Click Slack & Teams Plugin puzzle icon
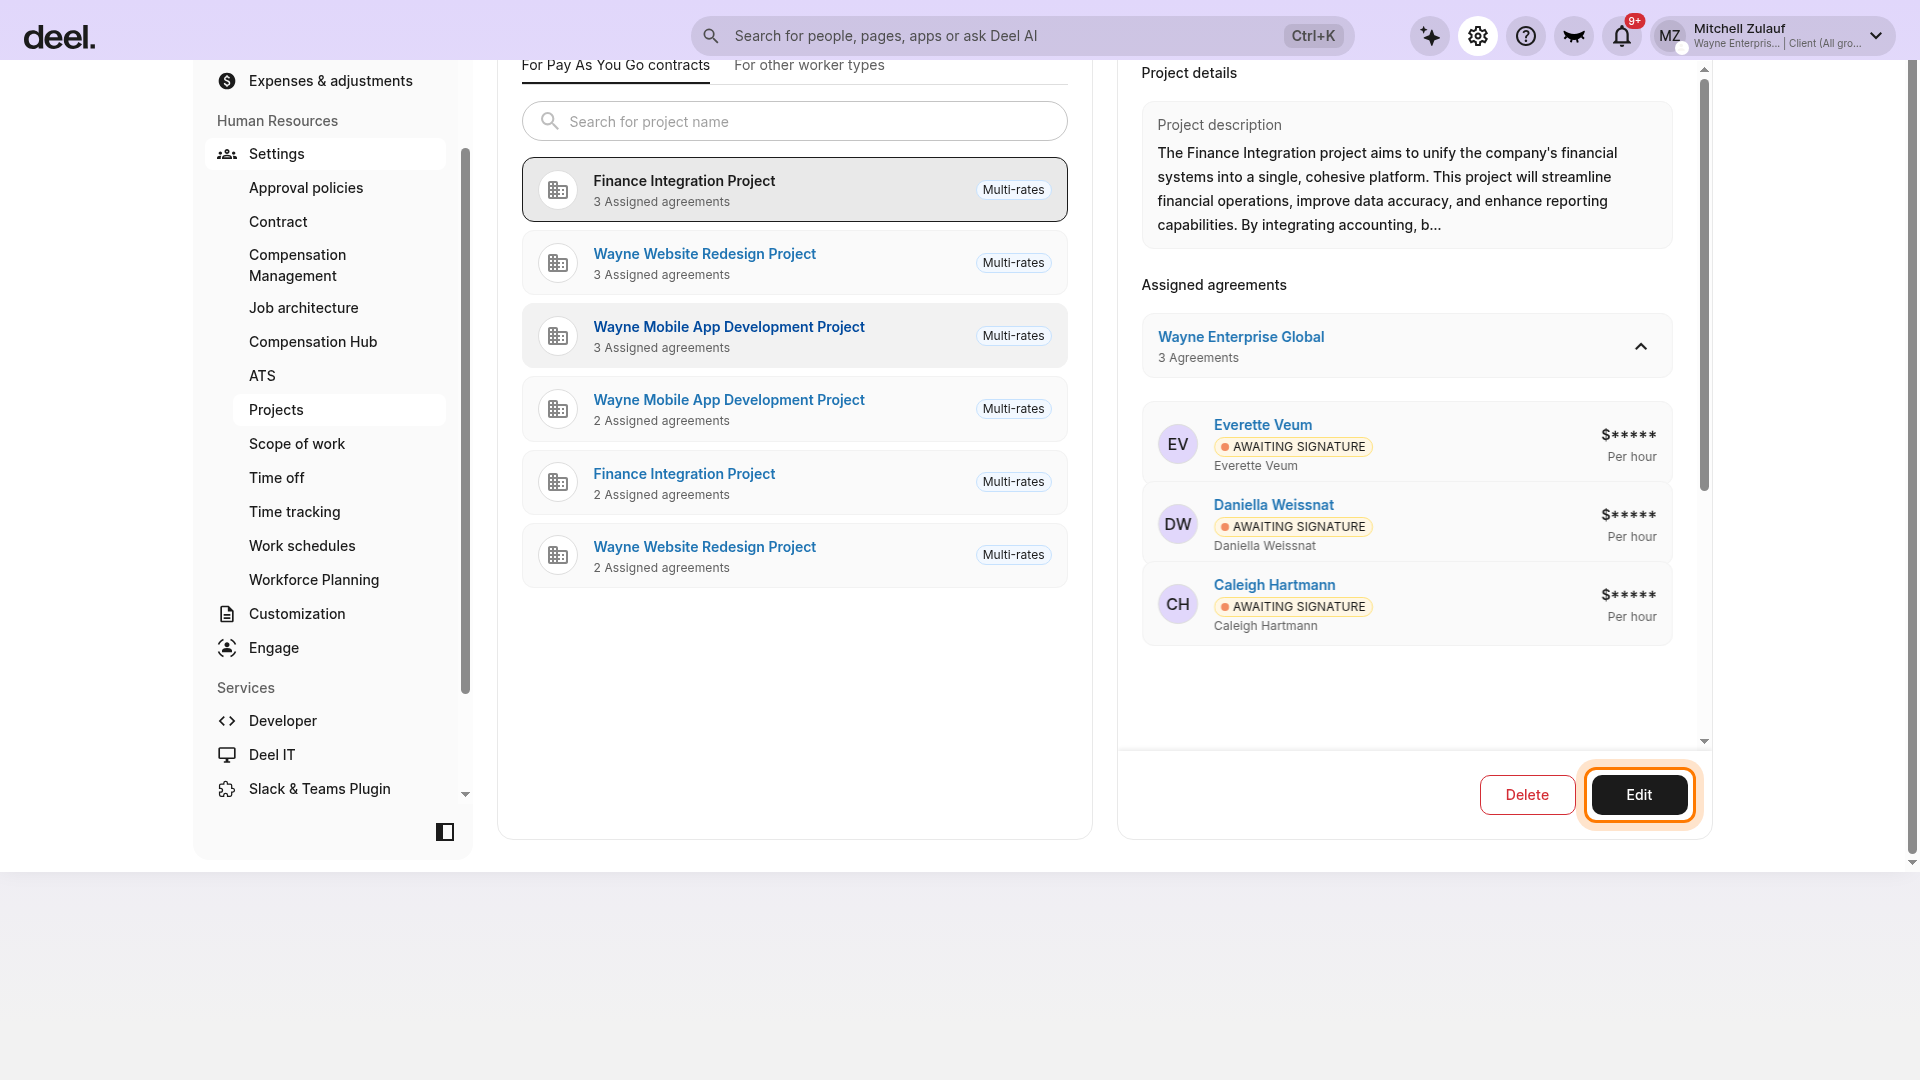This screenshot has width=1920, height=1080. point(227,789)
